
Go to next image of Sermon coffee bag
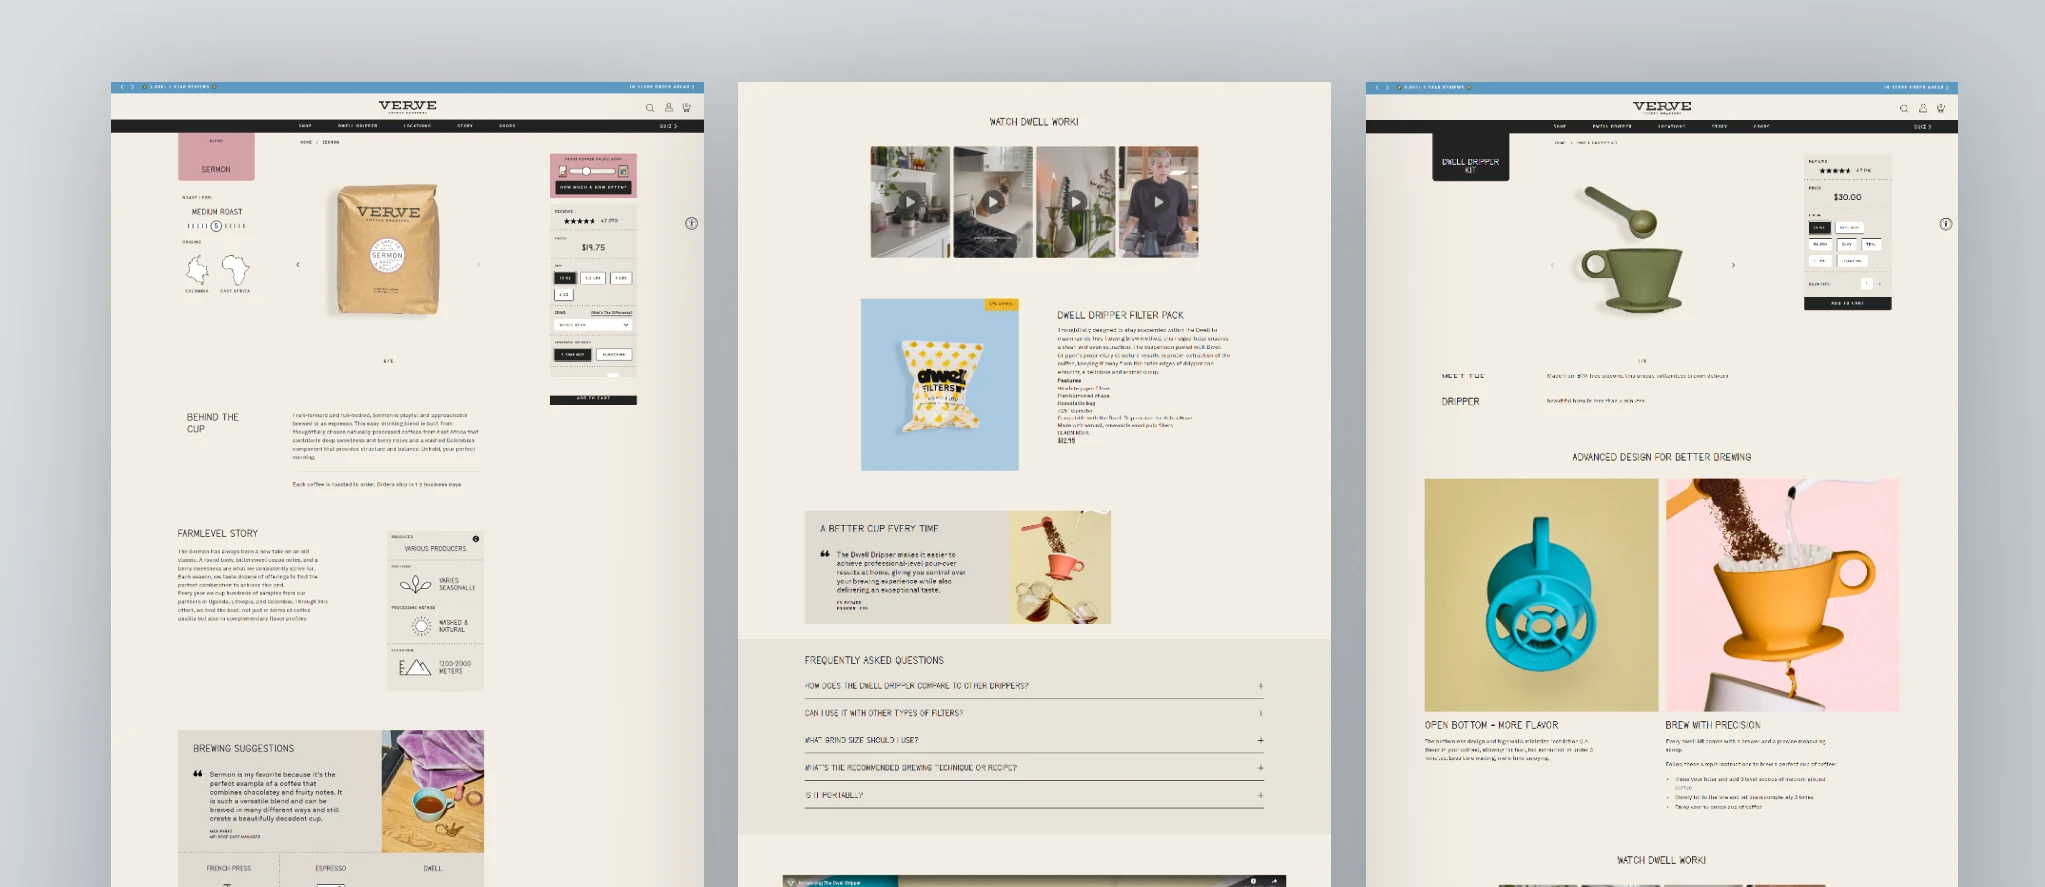(479, 265)
